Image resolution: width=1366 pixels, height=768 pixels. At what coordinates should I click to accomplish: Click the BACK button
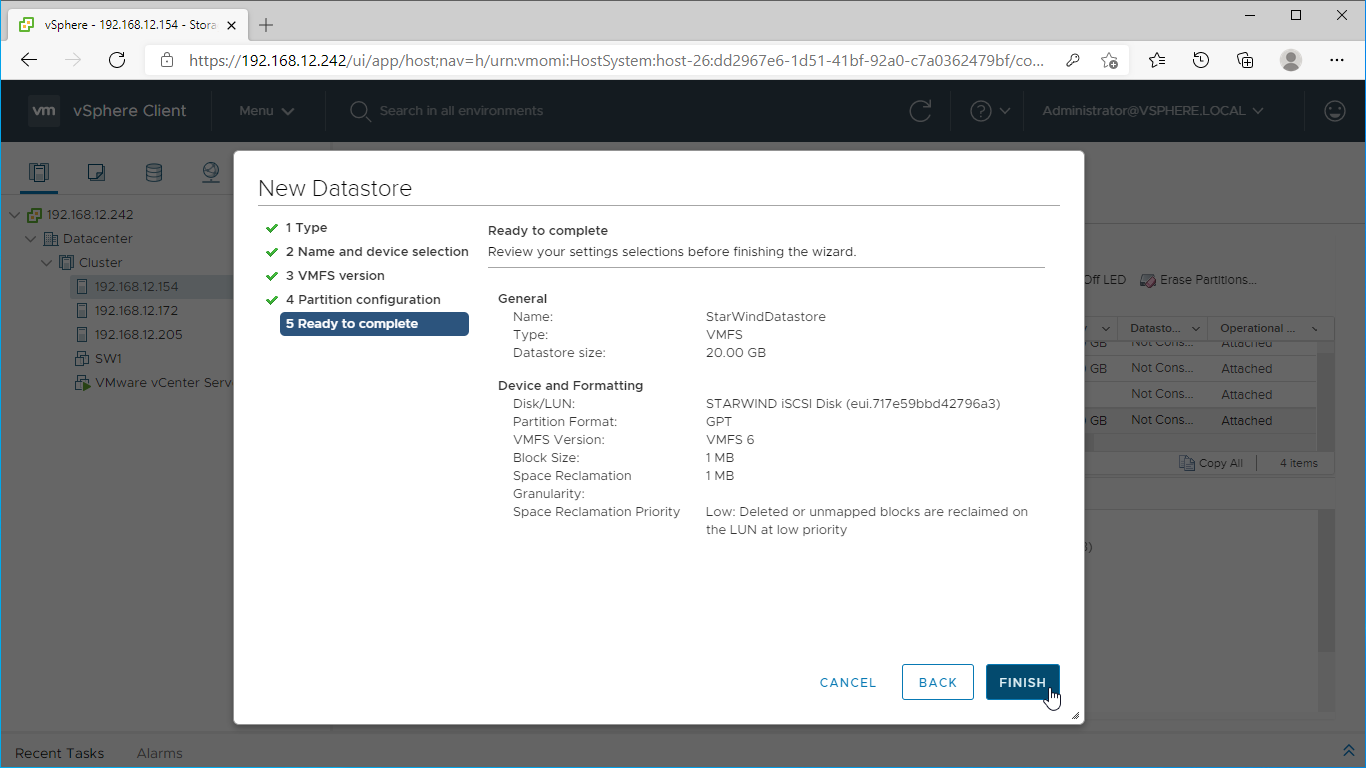937,682
